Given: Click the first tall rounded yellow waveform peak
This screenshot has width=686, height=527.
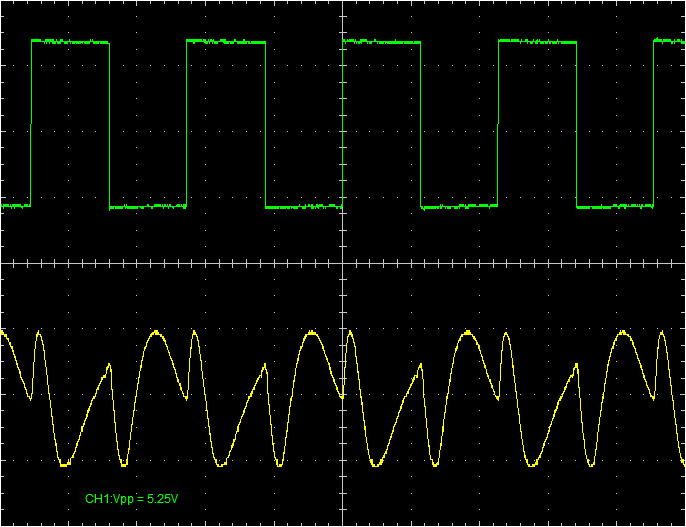Looking at the screenshot, I should coord(155,333).
